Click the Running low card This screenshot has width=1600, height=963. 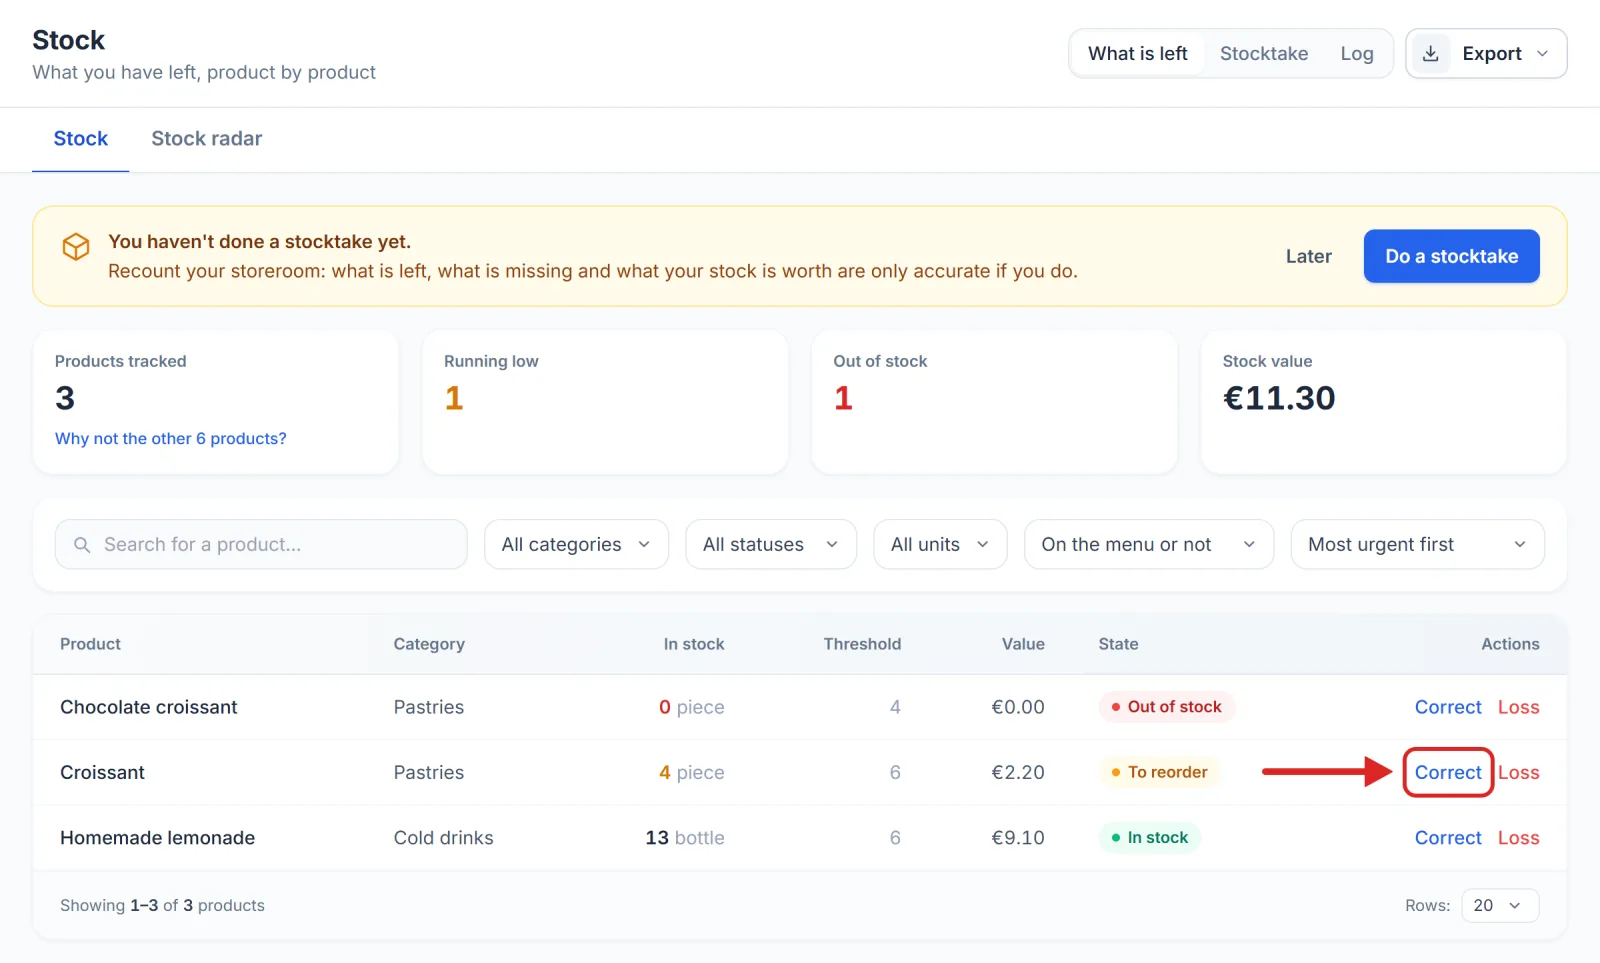point(605,402)
